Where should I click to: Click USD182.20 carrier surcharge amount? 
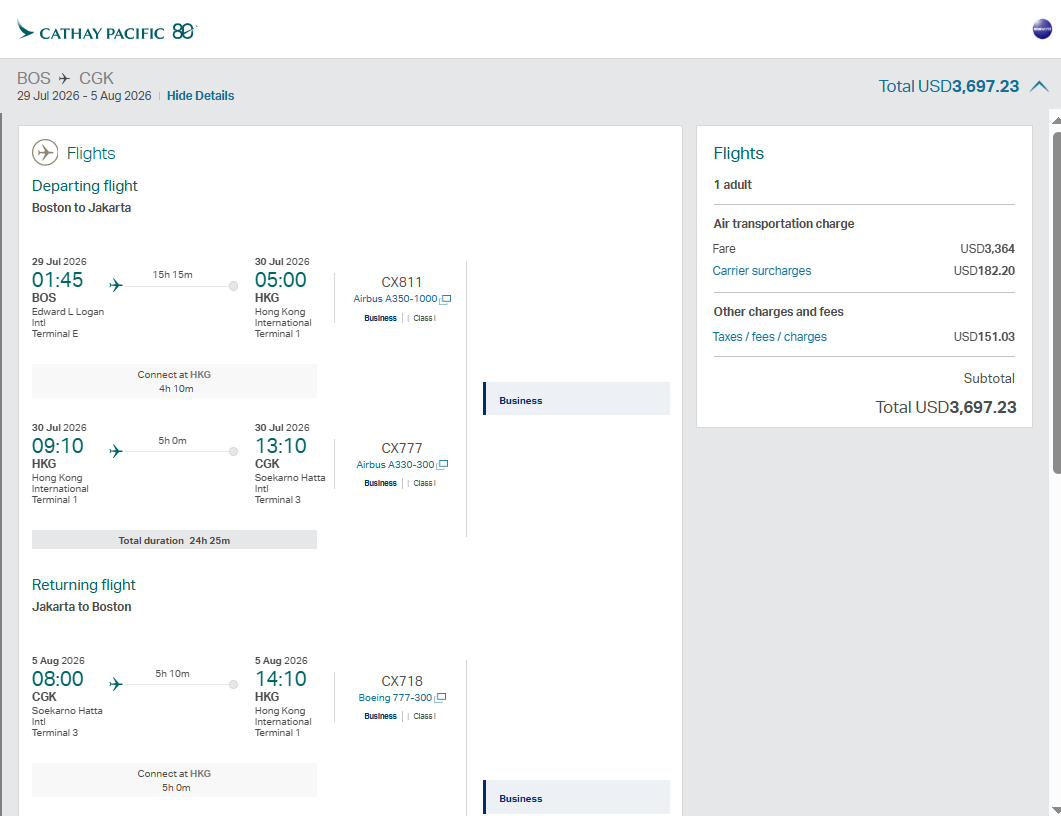tap(984, 271)
